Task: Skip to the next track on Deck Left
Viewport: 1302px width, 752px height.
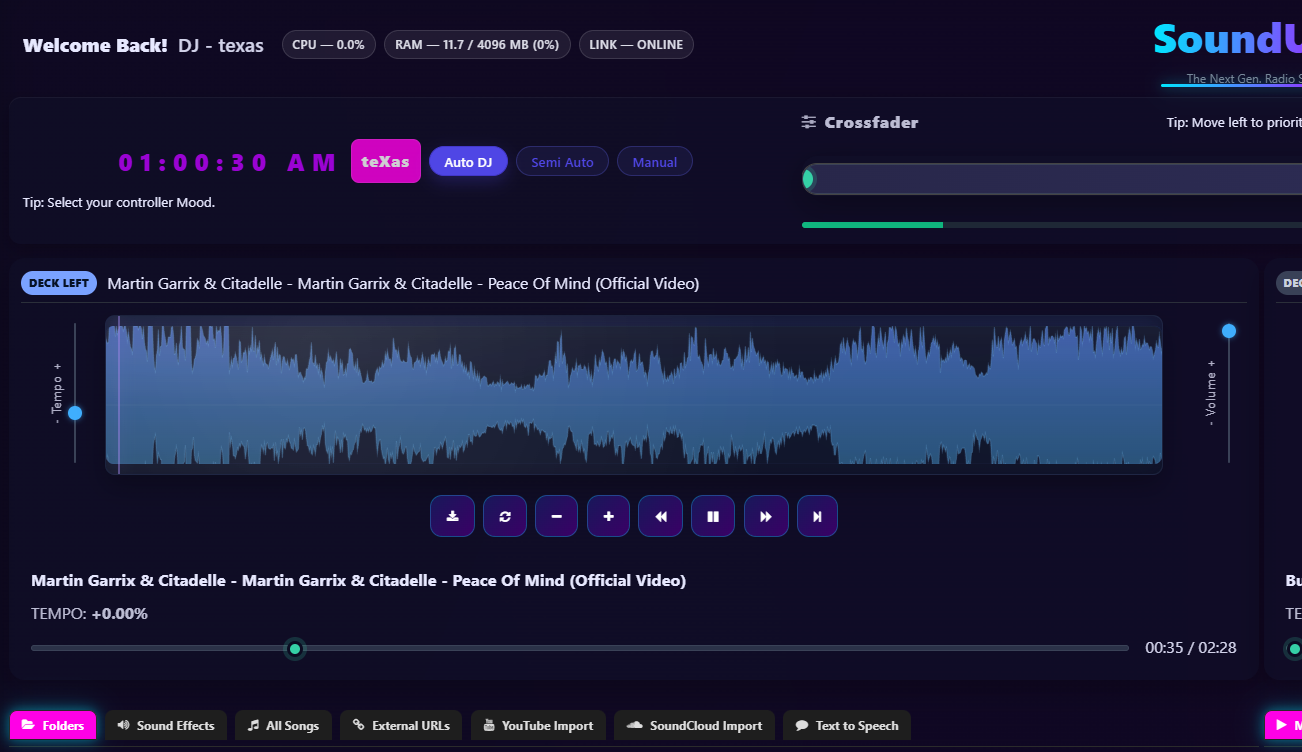Action: [x=817, y=516]
